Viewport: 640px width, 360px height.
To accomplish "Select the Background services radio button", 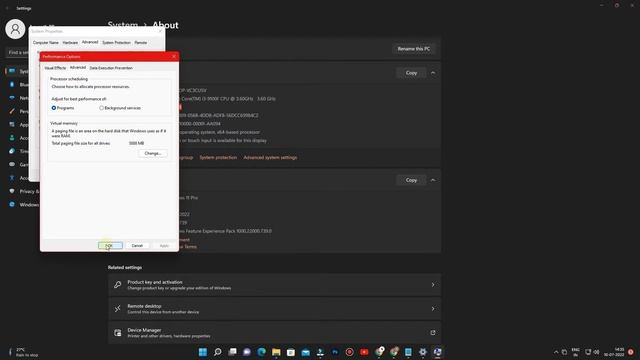I will tap(102, 108).
